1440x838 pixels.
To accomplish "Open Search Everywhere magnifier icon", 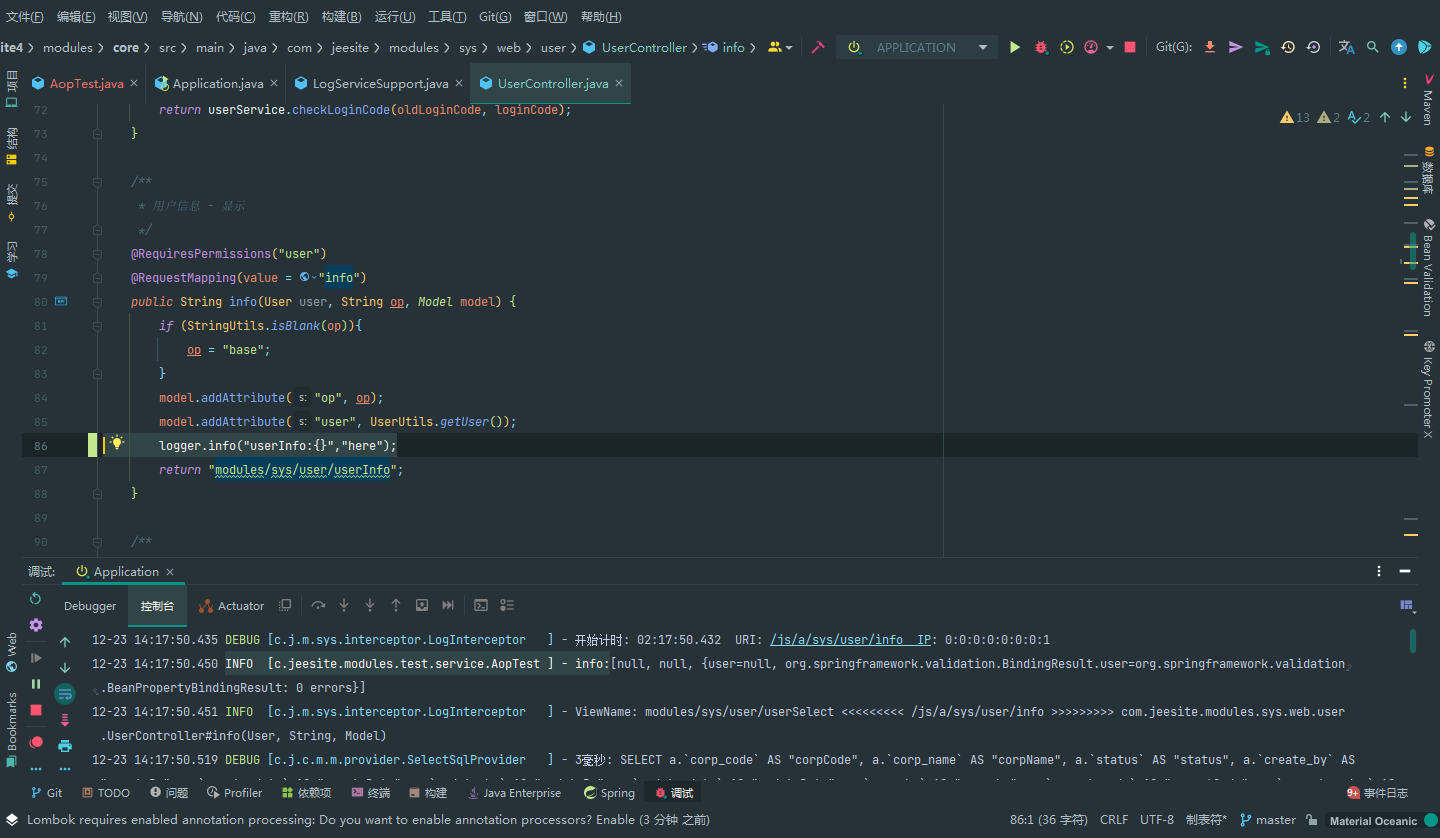I will coord(1373,47).
